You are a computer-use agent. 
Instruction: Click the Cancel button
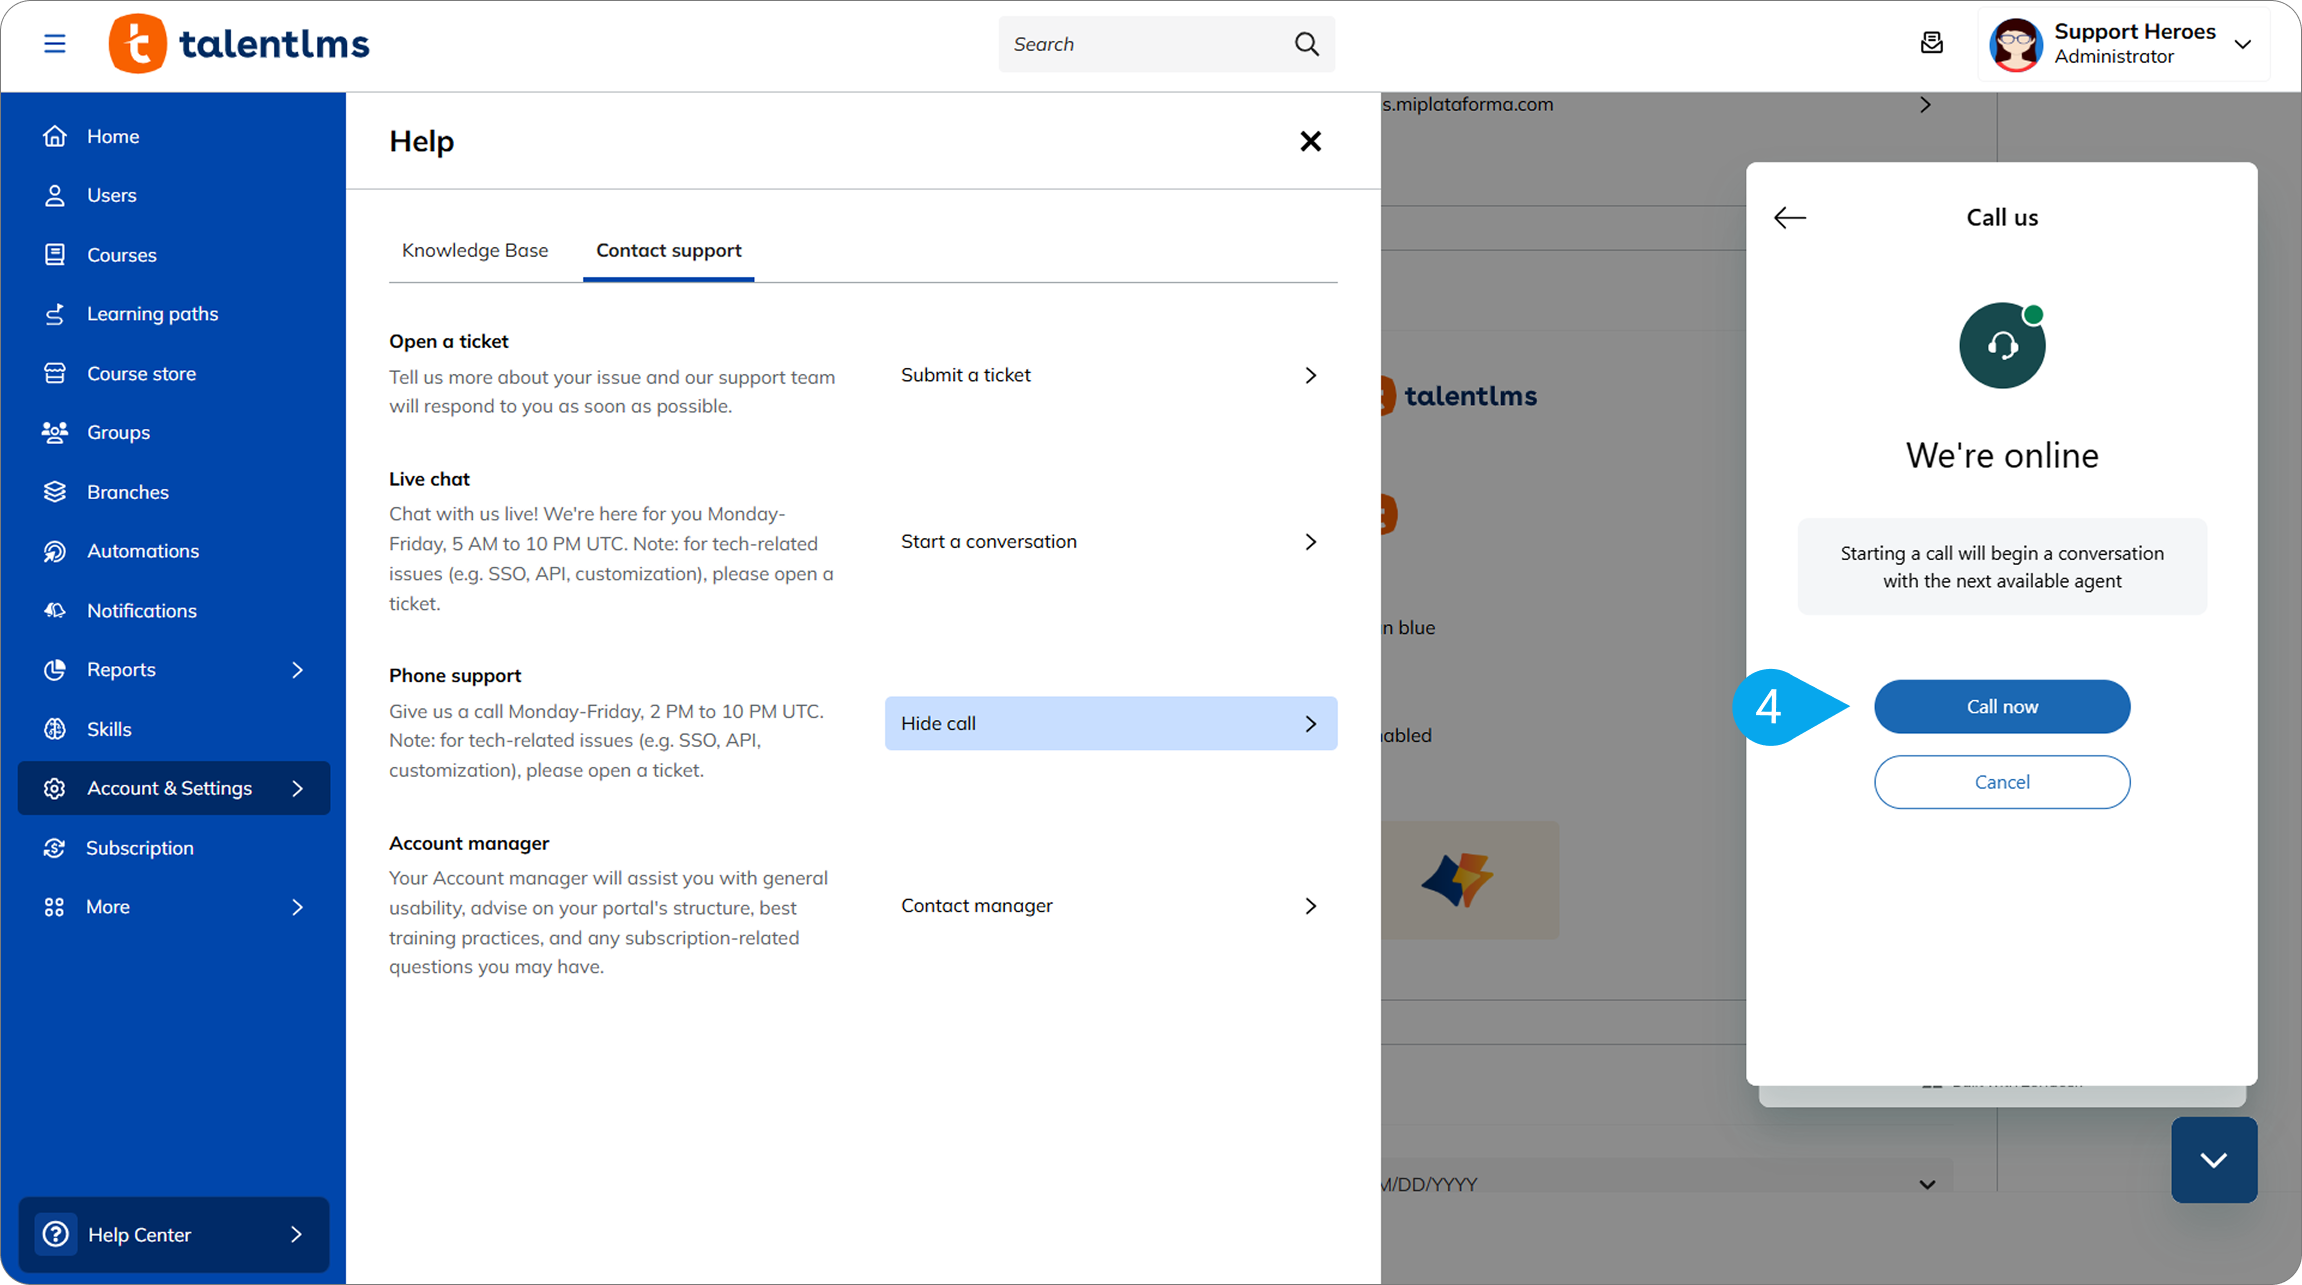point(2001,782)
